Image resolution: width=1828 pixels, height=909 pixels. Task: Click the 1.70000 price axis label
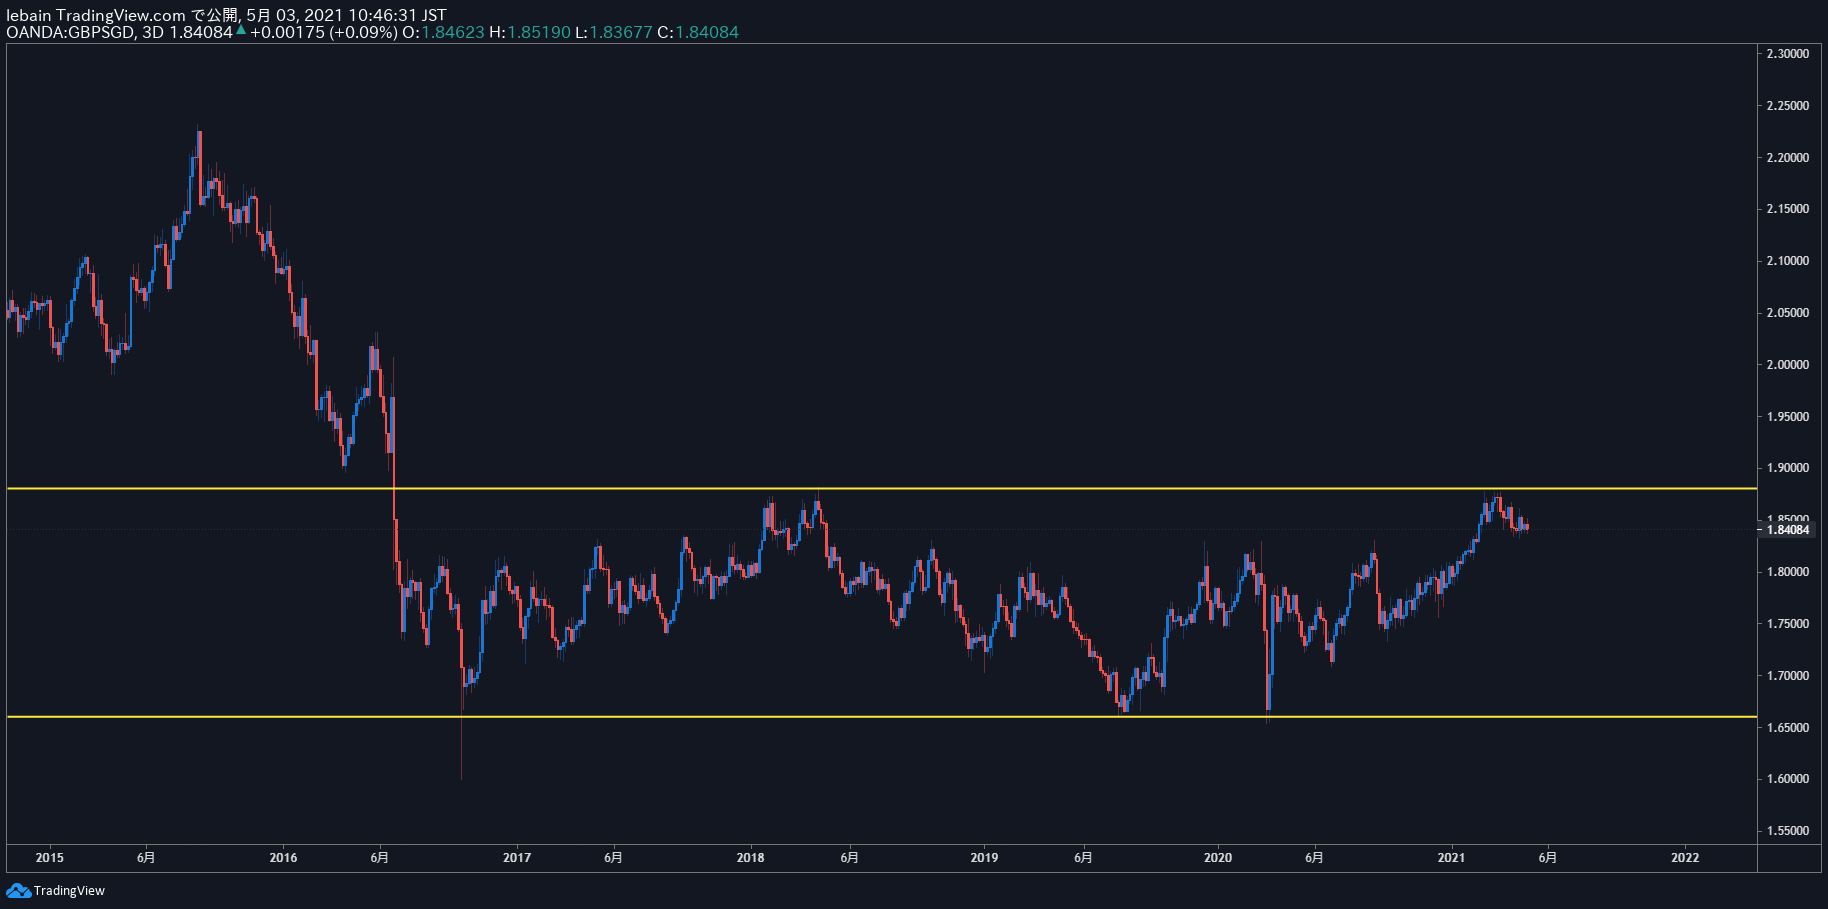click(1787, 676)
